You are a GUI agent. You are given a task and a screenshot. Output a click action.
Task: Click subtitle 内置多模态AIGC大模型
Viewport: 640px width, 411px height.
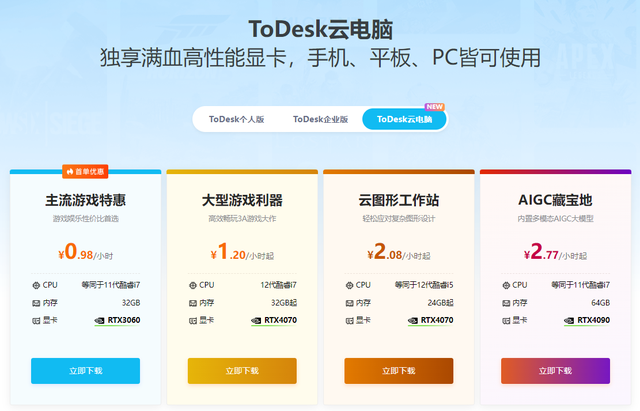tap(556, 219)
